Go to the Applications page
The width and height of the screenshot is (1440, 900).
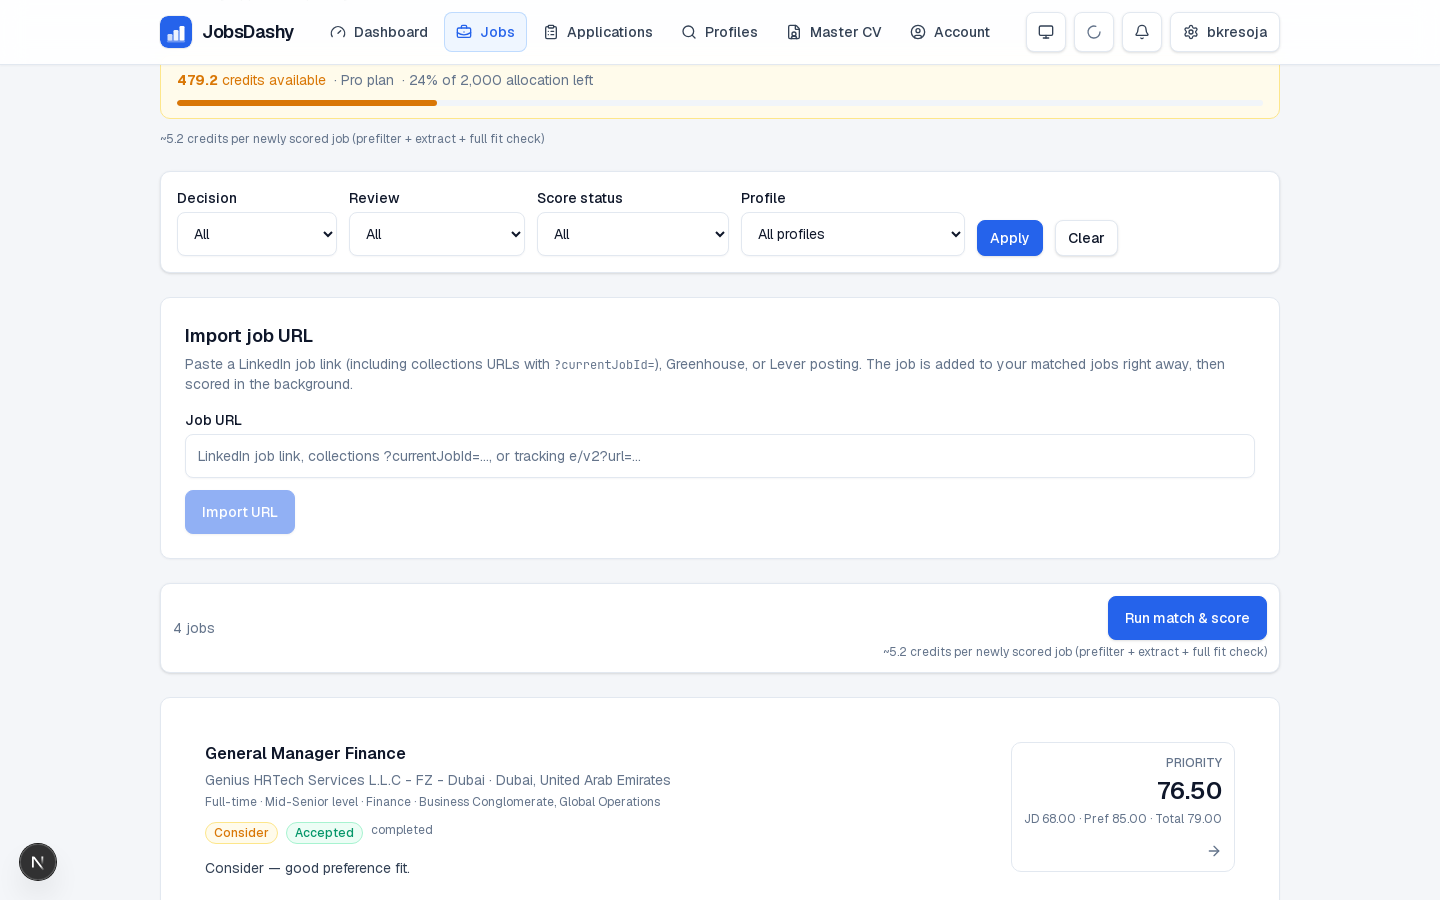click(x=598, y=32)
